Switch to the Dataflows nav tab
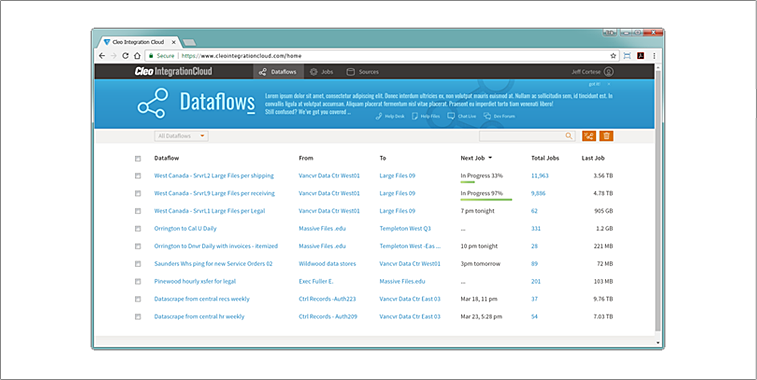The width and height of the screenshot is (757, 380). point(278,72)
